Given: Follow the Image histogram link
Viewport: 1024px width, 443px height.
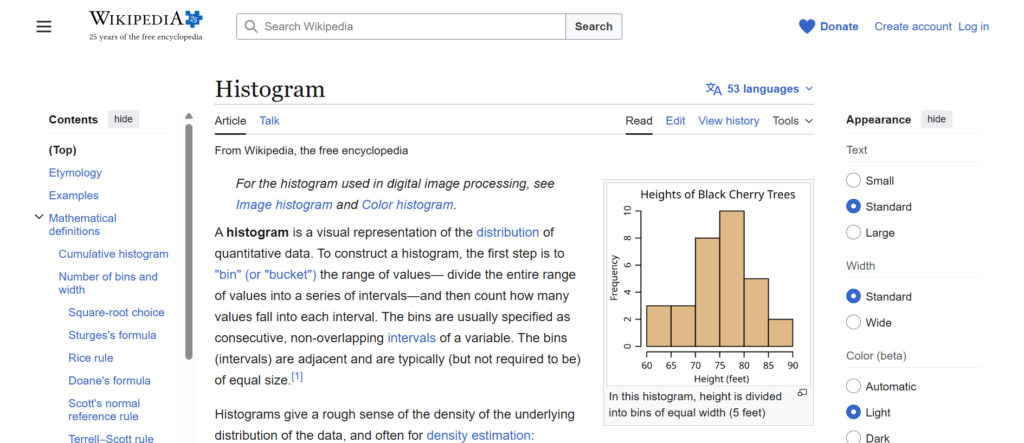Looking at the screenshot, I should (x=284, y=205).
